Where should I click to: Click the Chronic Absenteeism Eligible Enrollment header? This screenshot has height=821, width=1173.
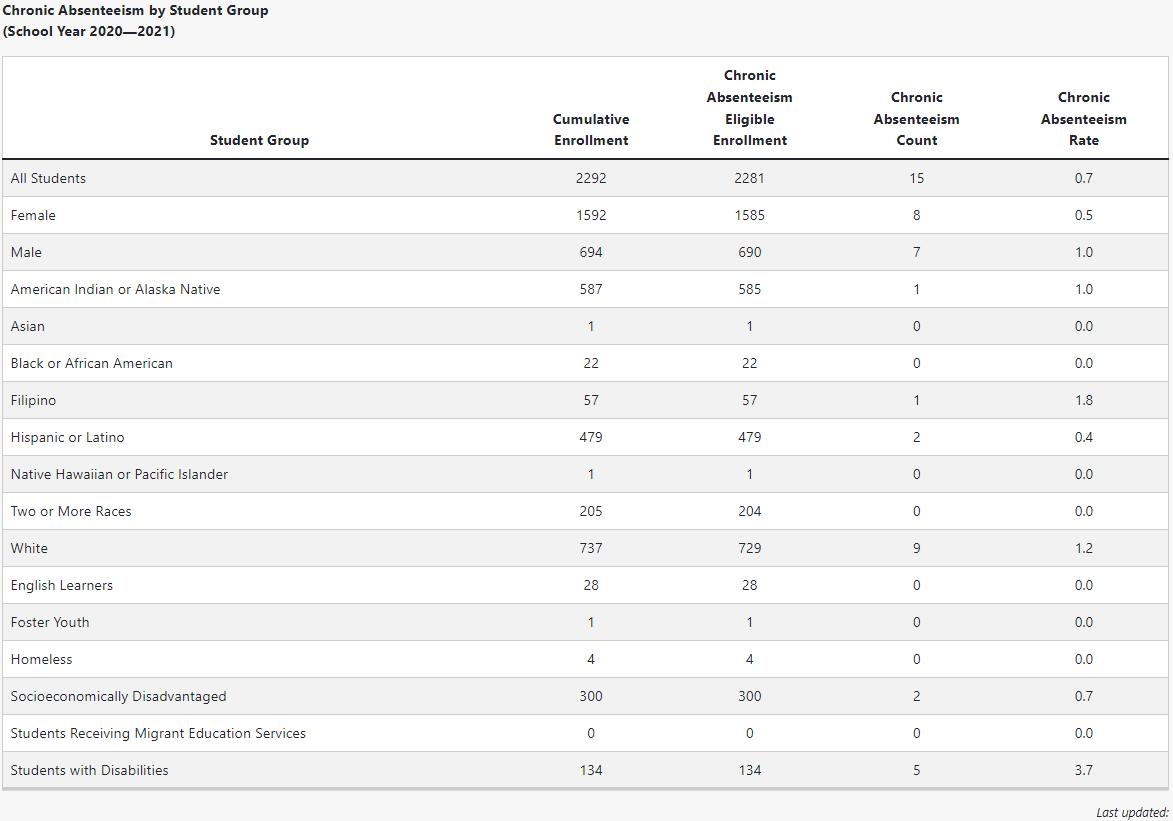pyautogui.click(x=750, y=108)
